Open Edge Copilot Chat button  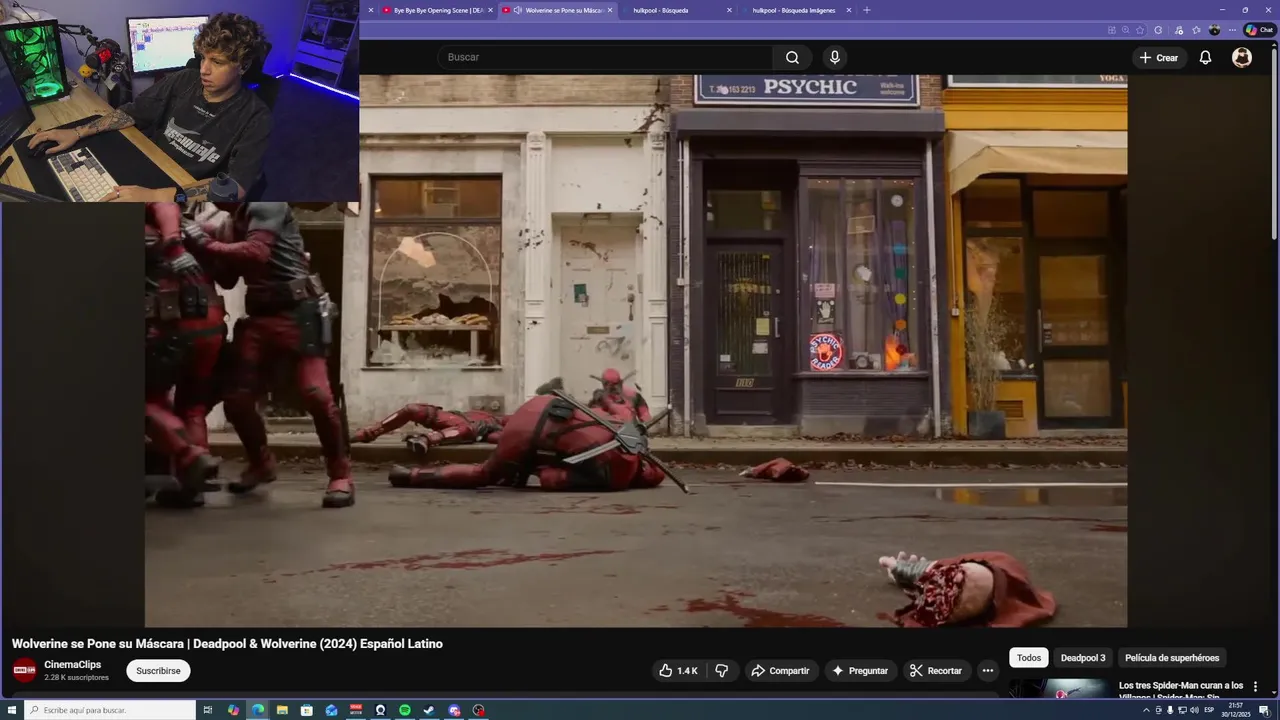click(1259, 30)
